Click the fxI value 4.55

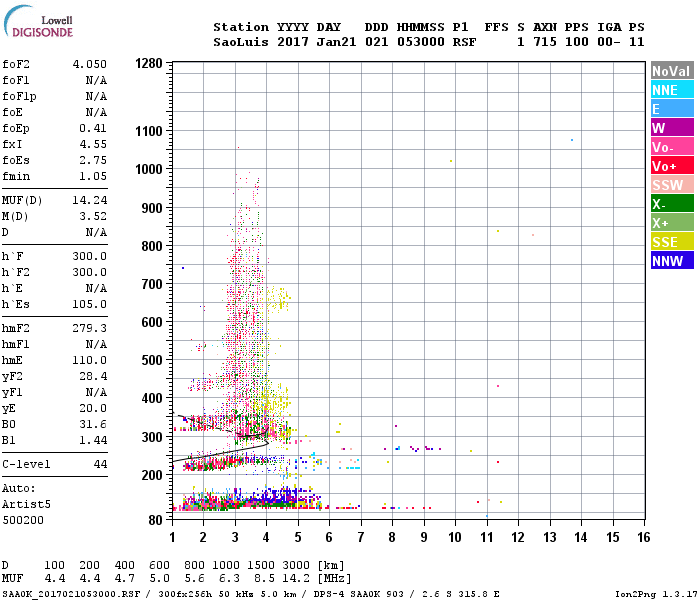[x=93, y=144]
